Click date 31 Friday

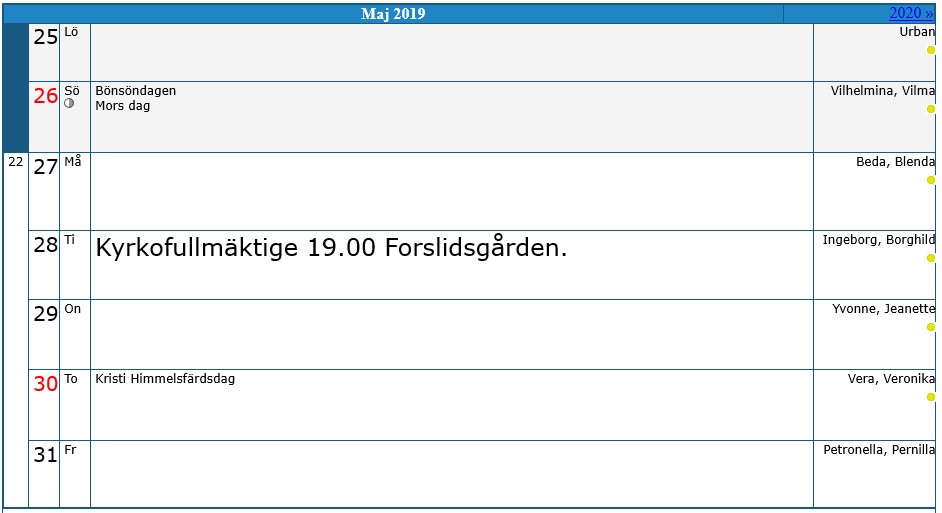[x=45, y=455]
